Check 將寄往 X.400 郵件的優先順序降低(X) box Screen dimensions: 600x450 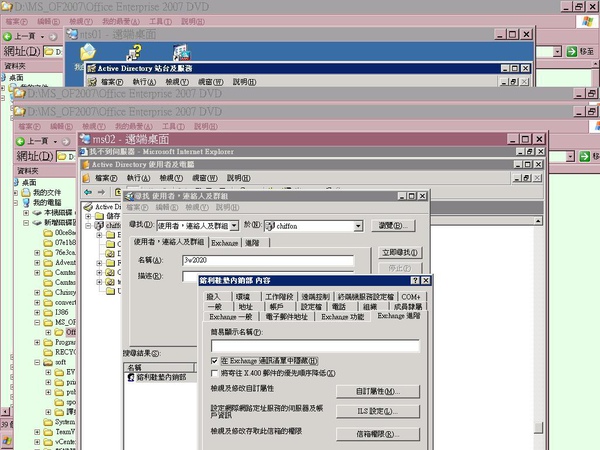215,373
